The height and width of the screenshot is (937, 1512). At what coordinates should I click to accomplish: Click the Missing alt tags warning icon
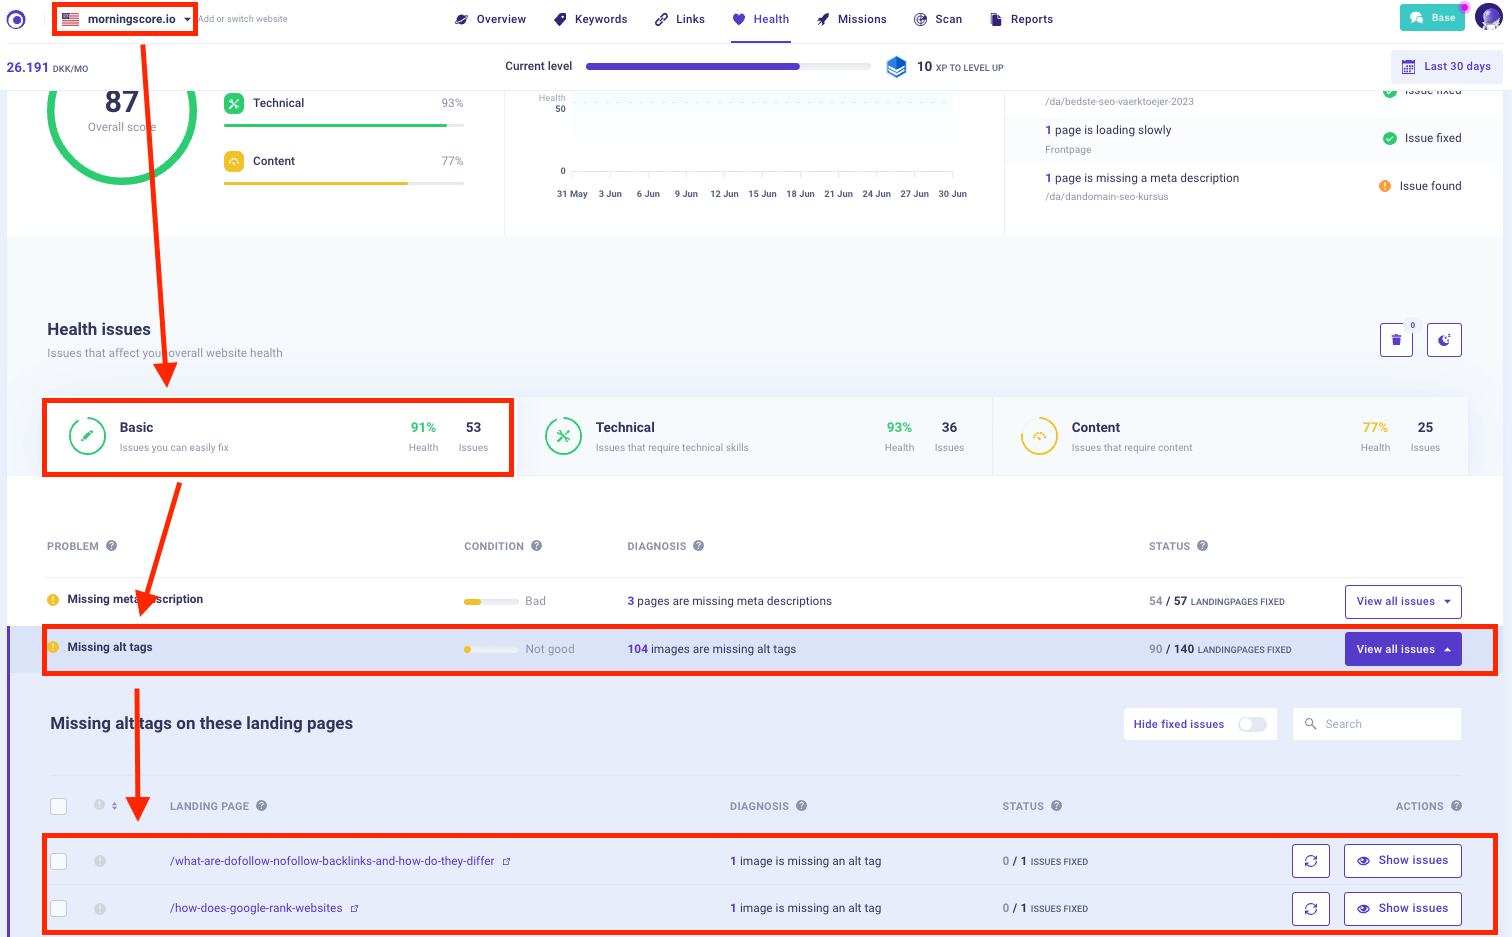tap(53, 647)
